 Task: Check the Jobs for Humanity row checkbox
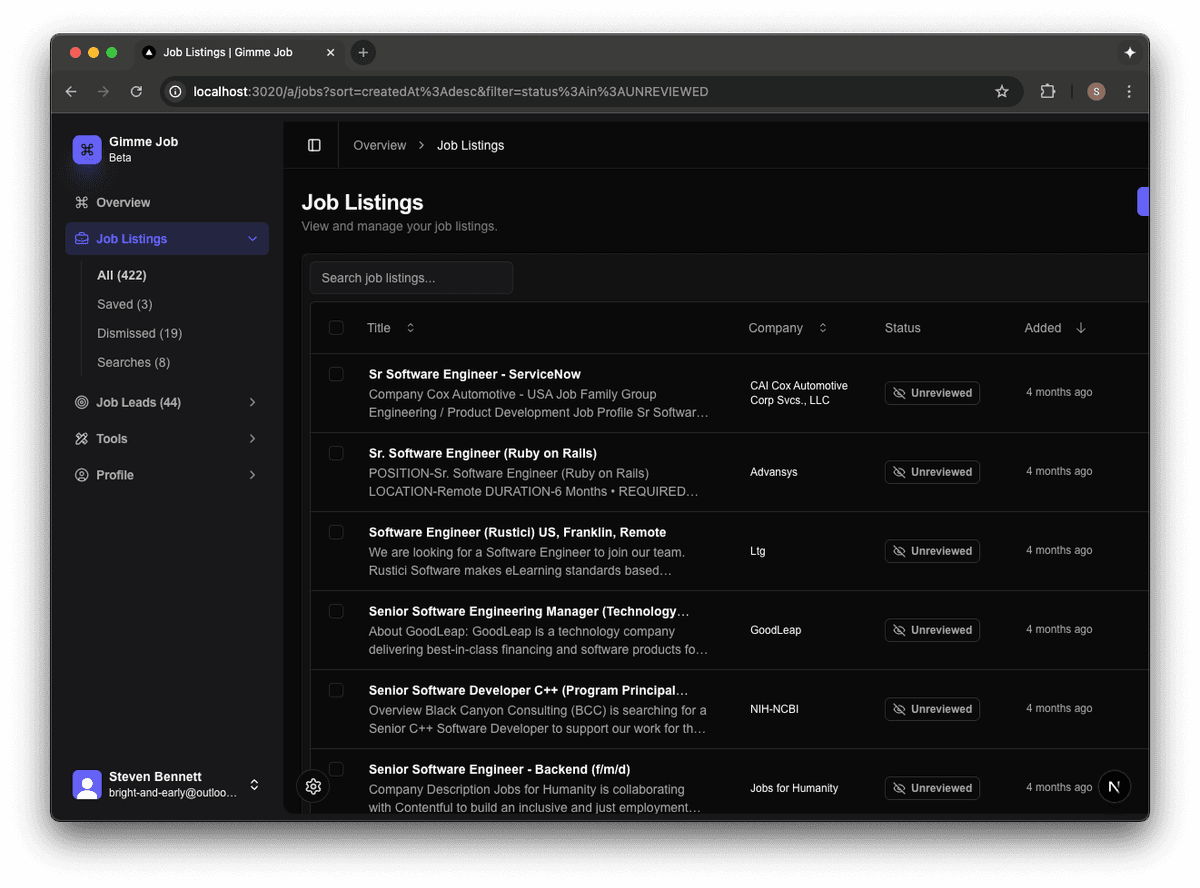pyautogui.click(x=336, y=769)
